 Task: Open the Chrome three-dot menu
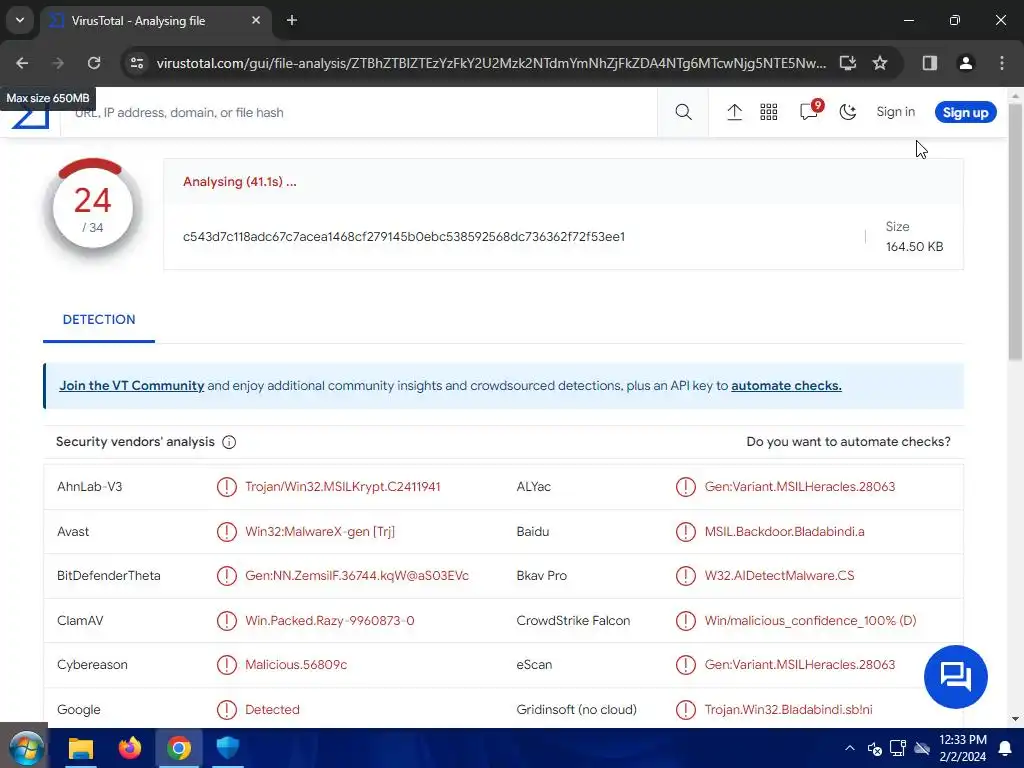1002,63
